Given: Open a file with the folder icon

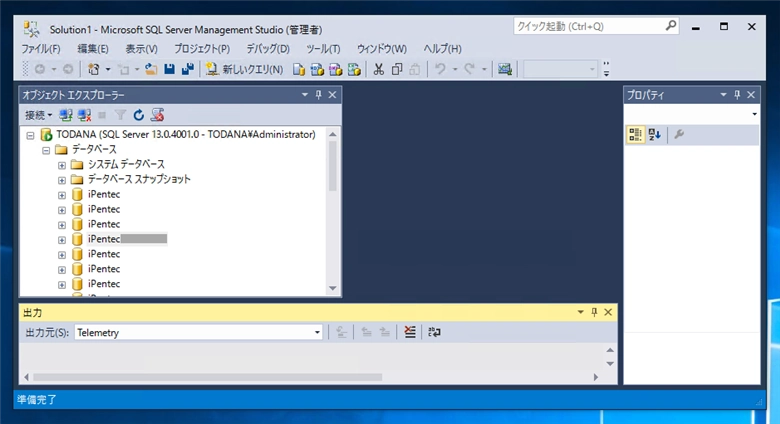Looking at the screenshot, I should click(x=151, y=69).
